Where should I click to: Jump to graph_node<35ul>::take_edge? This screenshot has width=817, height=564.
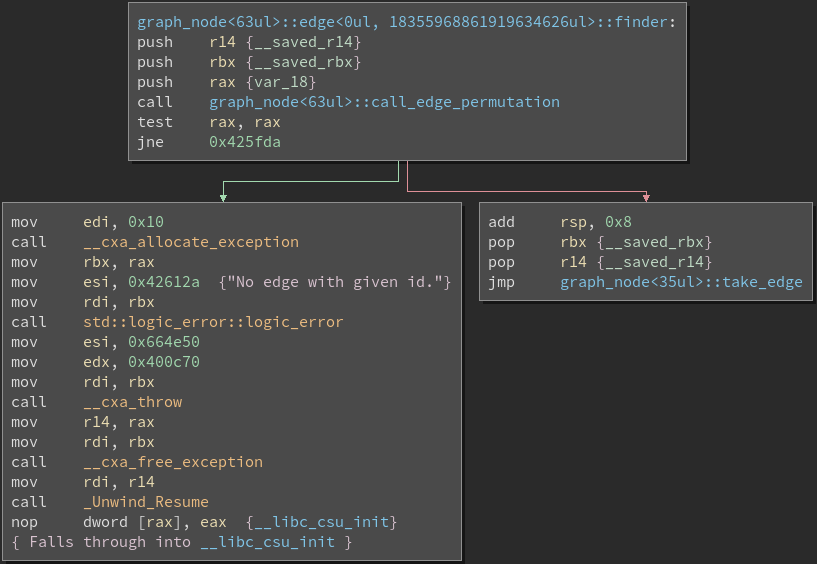(x=682, y=282)
